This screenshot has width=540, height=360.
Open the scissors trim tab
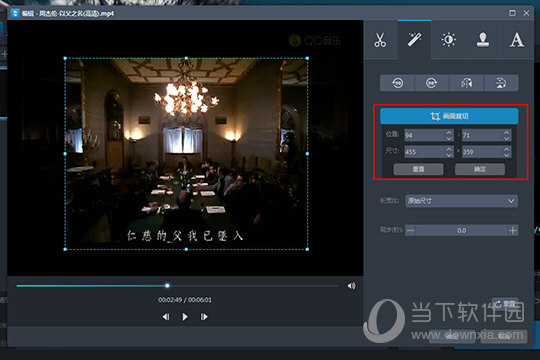pyautogui.click(x=380, y=40)
